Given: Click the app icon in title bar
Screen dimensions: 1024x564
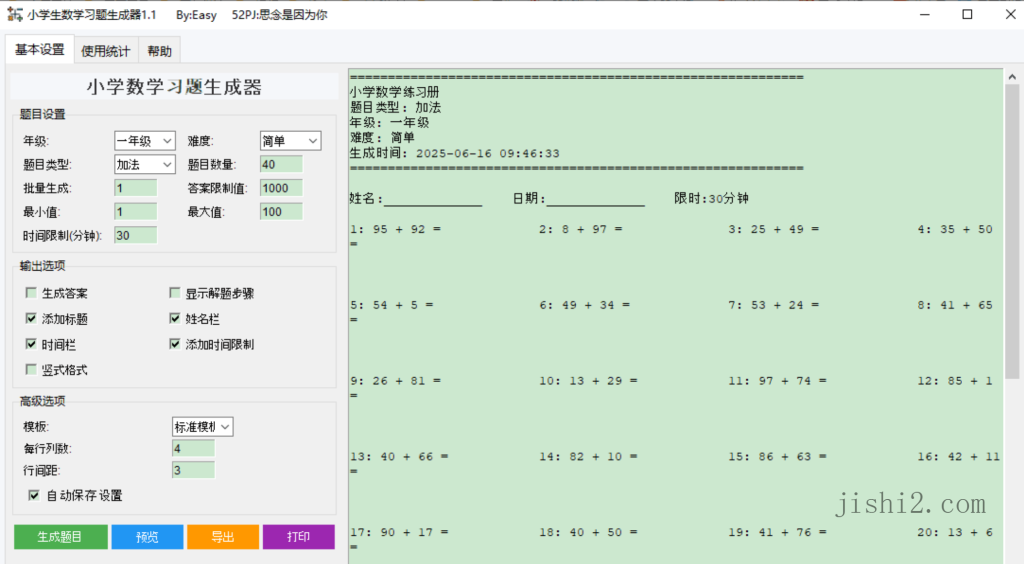Looking at the screenshot, I should [14, 14].
